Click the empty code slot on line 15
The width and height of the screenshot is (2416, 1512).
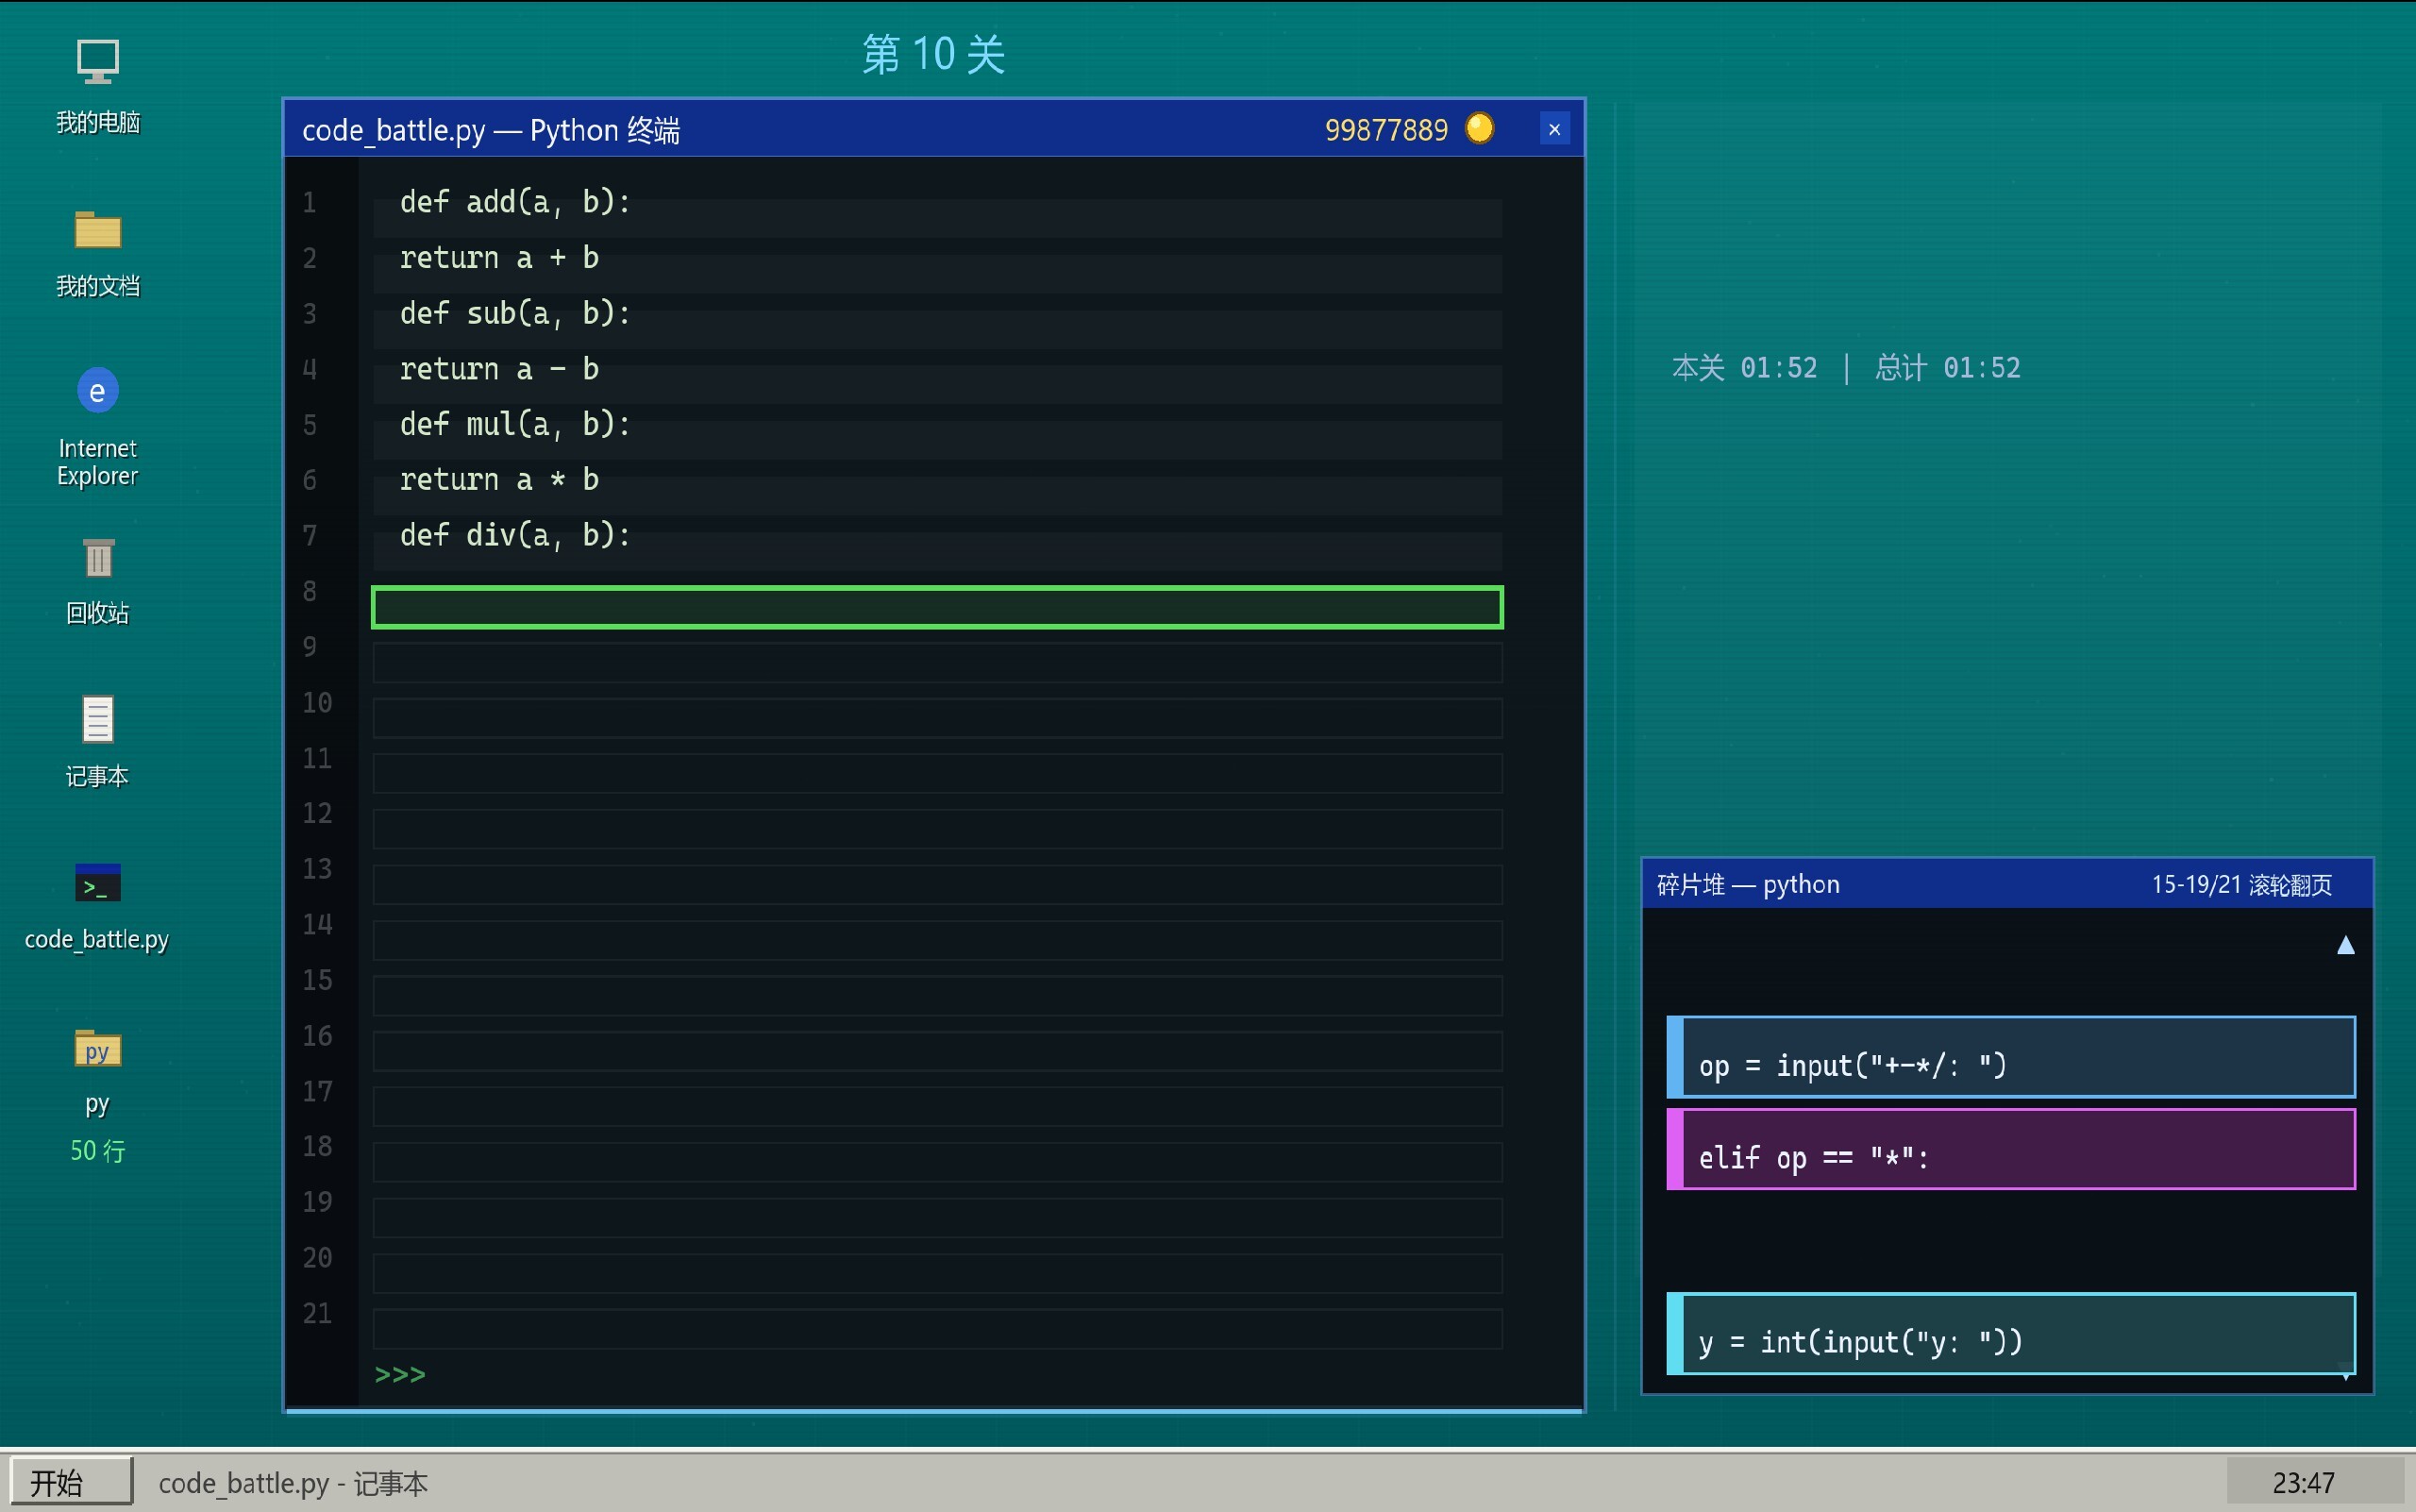(x=937, y=996)
